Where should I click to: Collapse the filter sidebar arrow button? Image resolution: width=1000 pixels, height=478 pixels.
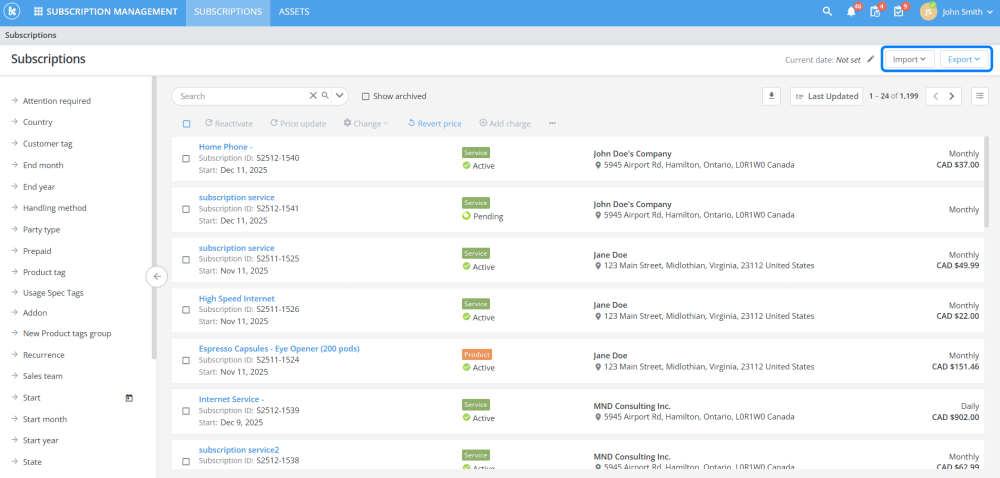click(x=157, y=277)
